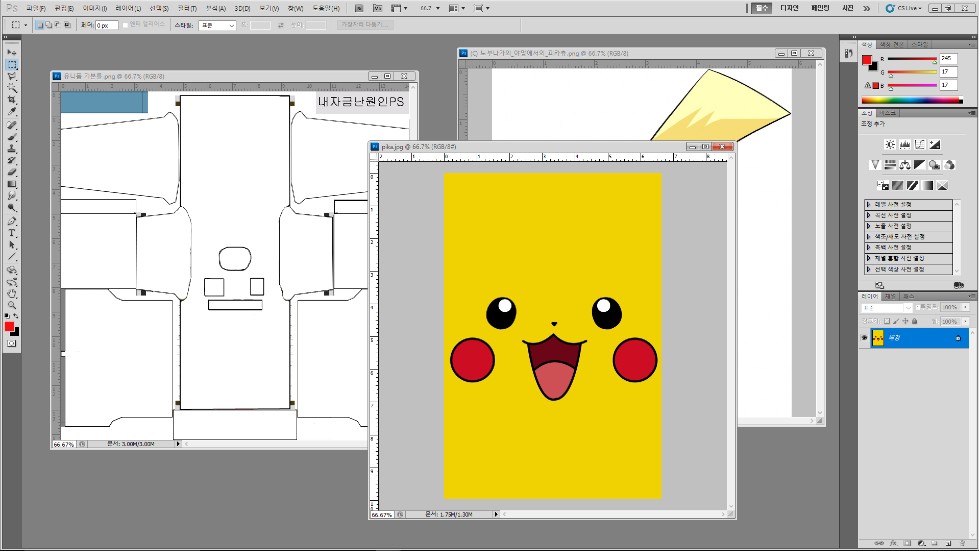This screenshot has height=551, width=979.
Task: Toggle visibility of the background layer
Action: point(865,339)
